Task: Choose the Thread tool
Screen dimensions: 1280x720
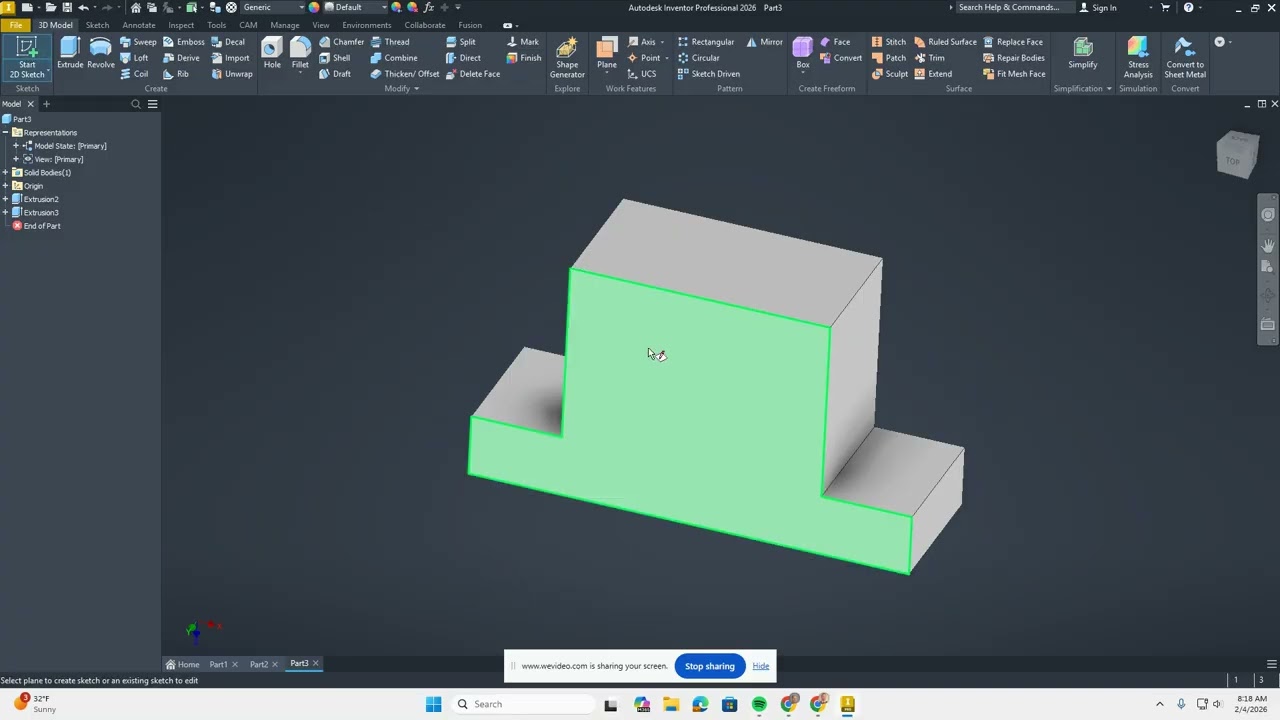Action: coord(389,42)
